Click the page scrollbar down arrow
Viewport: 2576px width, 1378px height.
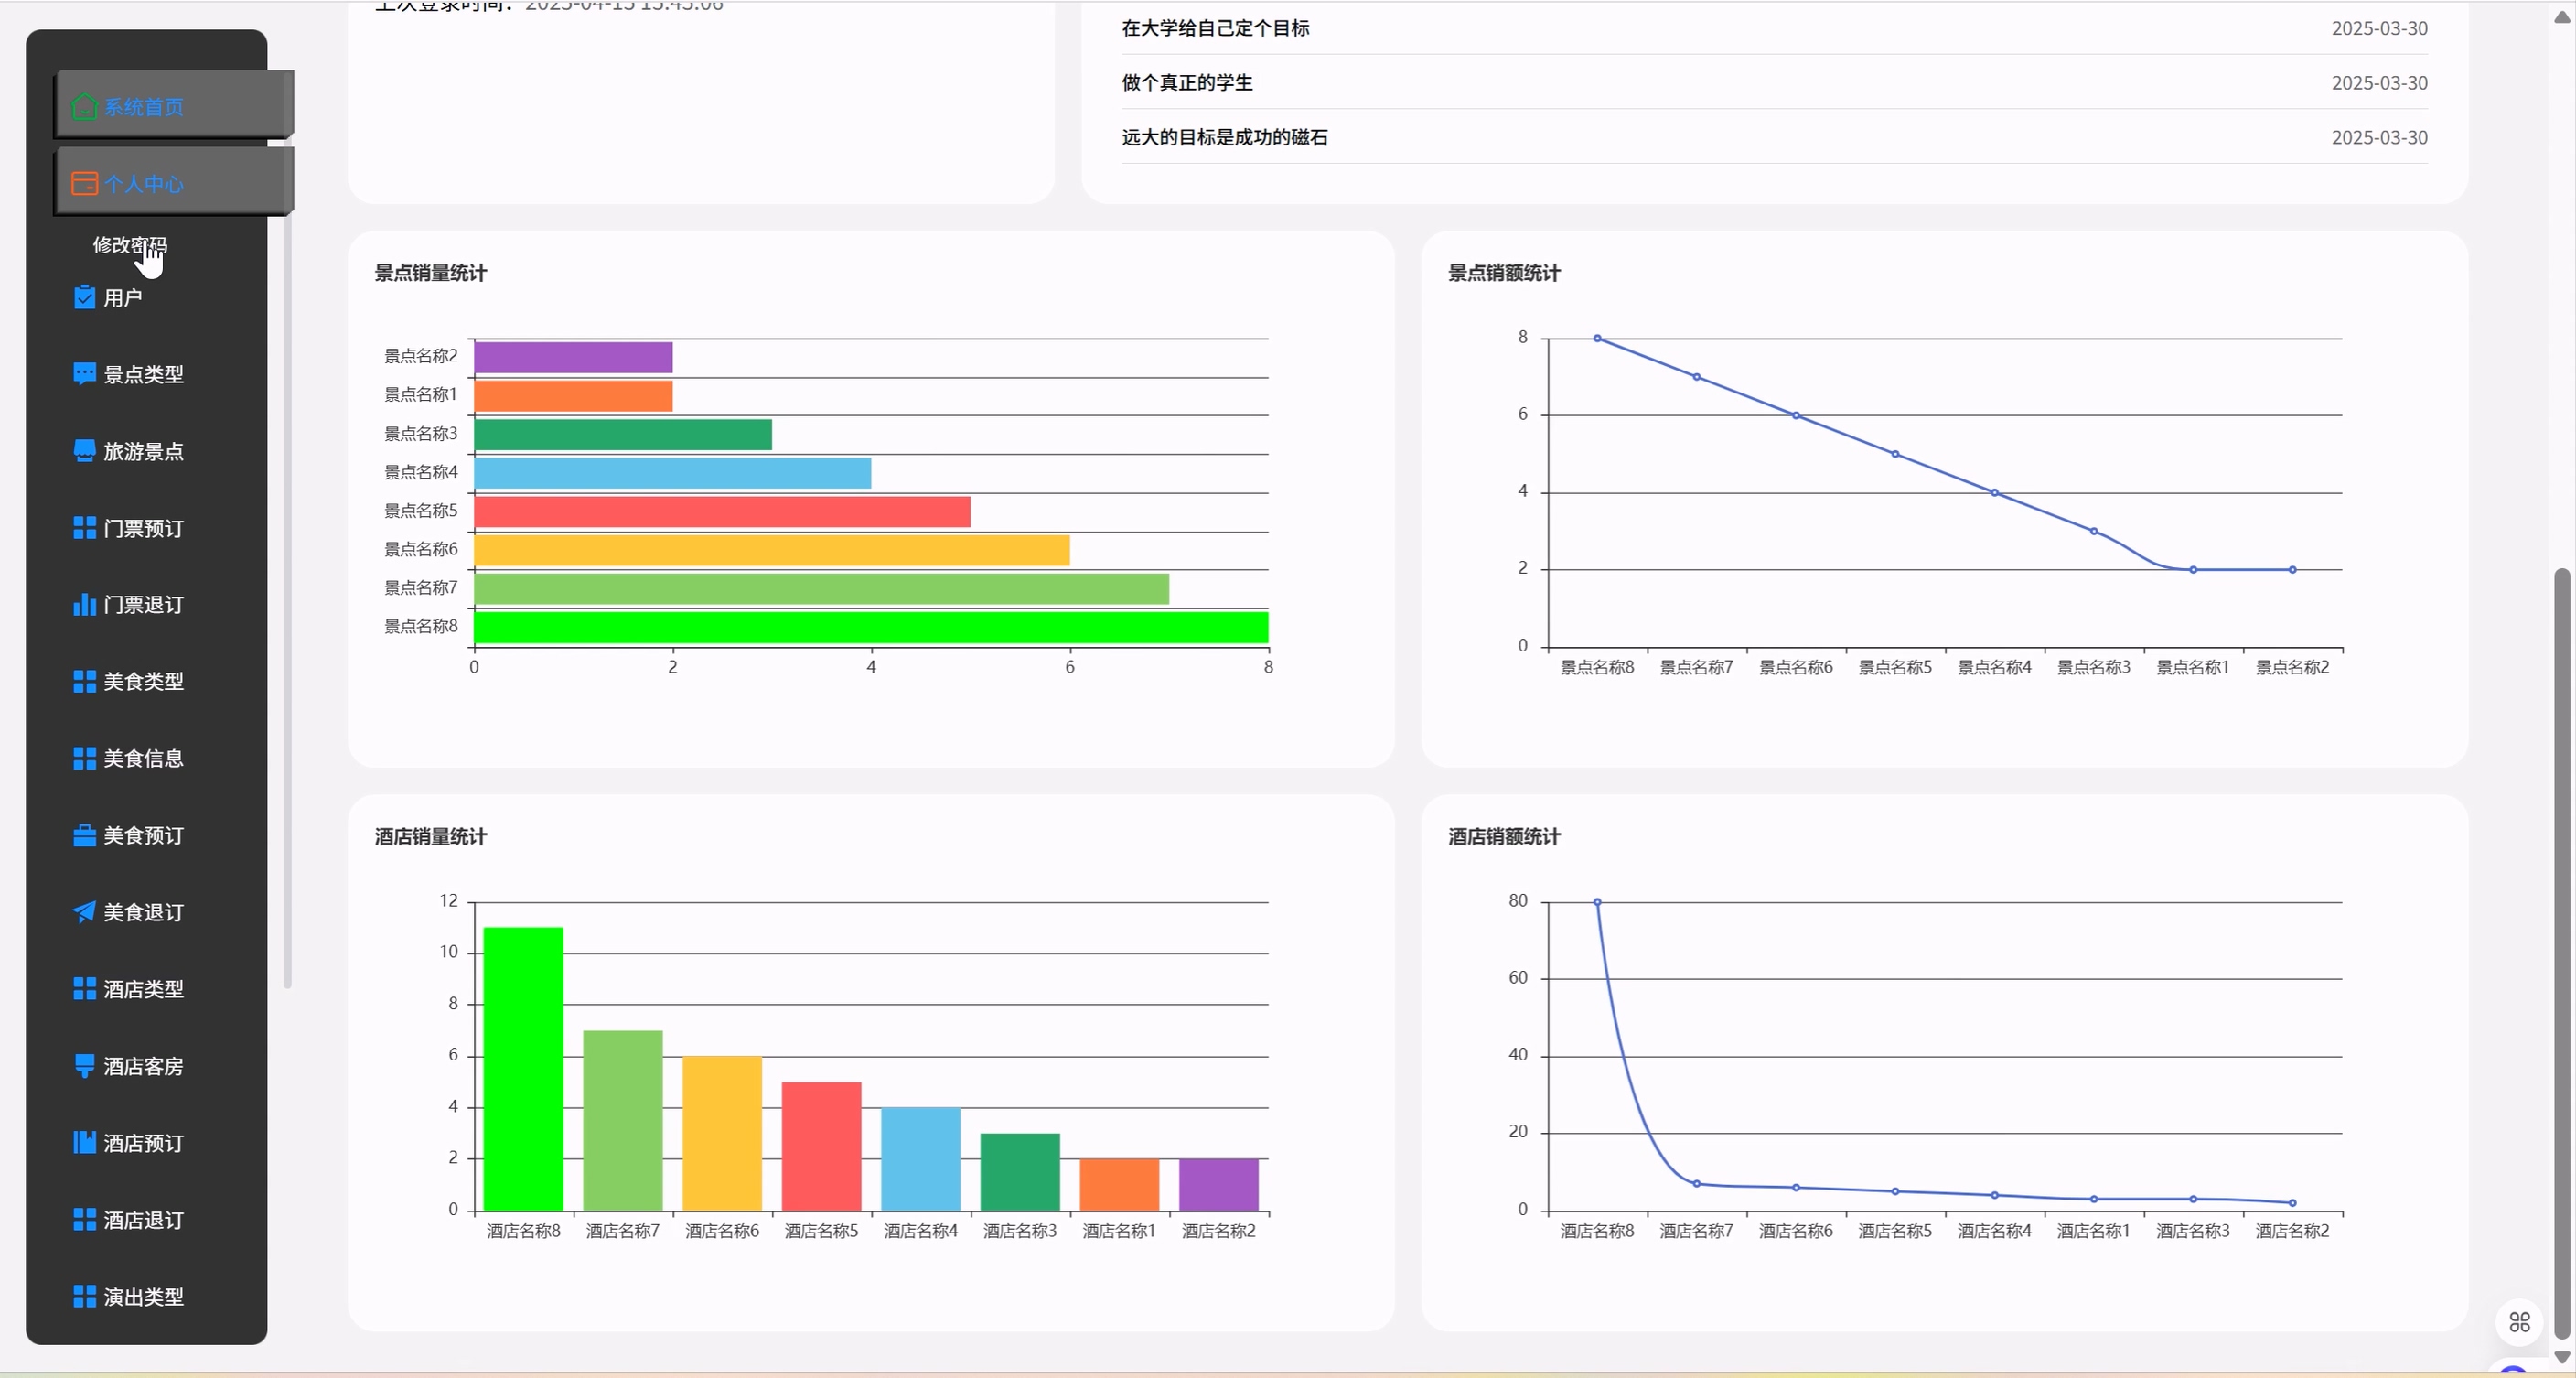pos(2561,1357)
